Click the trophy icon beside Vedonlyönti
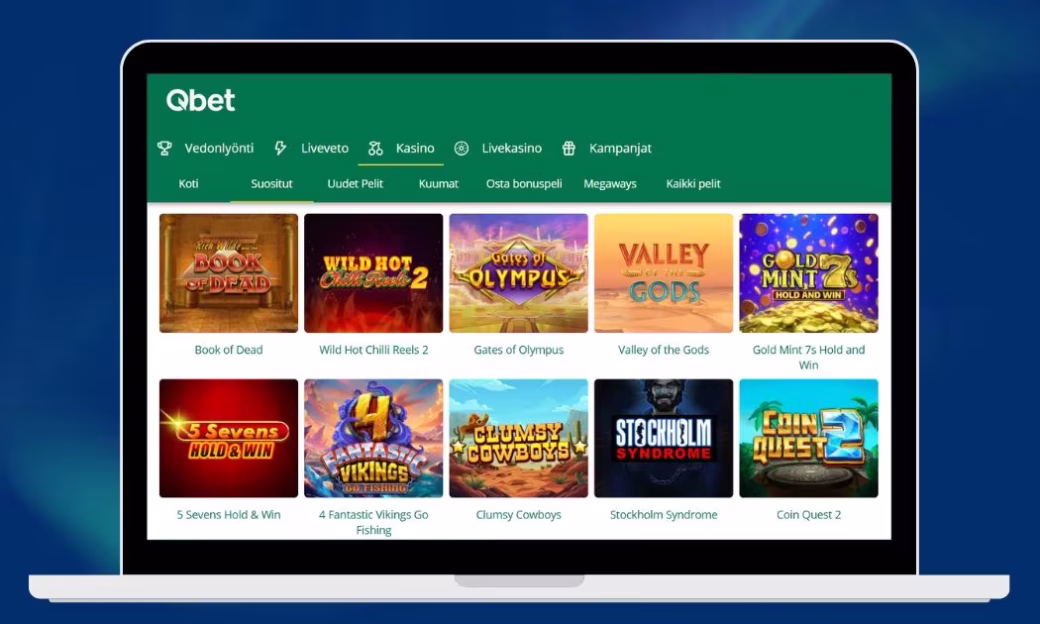Viewport: 1040px width, 624px height. pyautogui.click(x=164, y=148)
